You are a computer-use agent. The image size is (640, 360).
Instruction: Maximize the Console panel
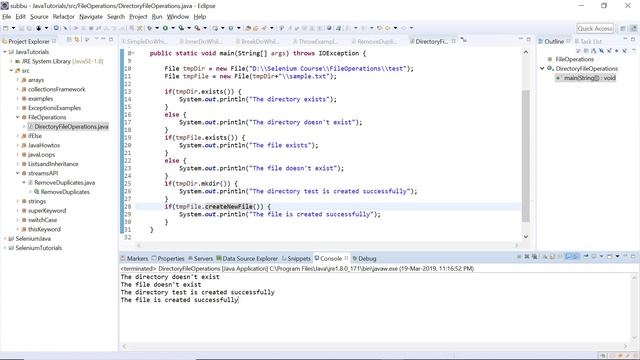(633, 256)
